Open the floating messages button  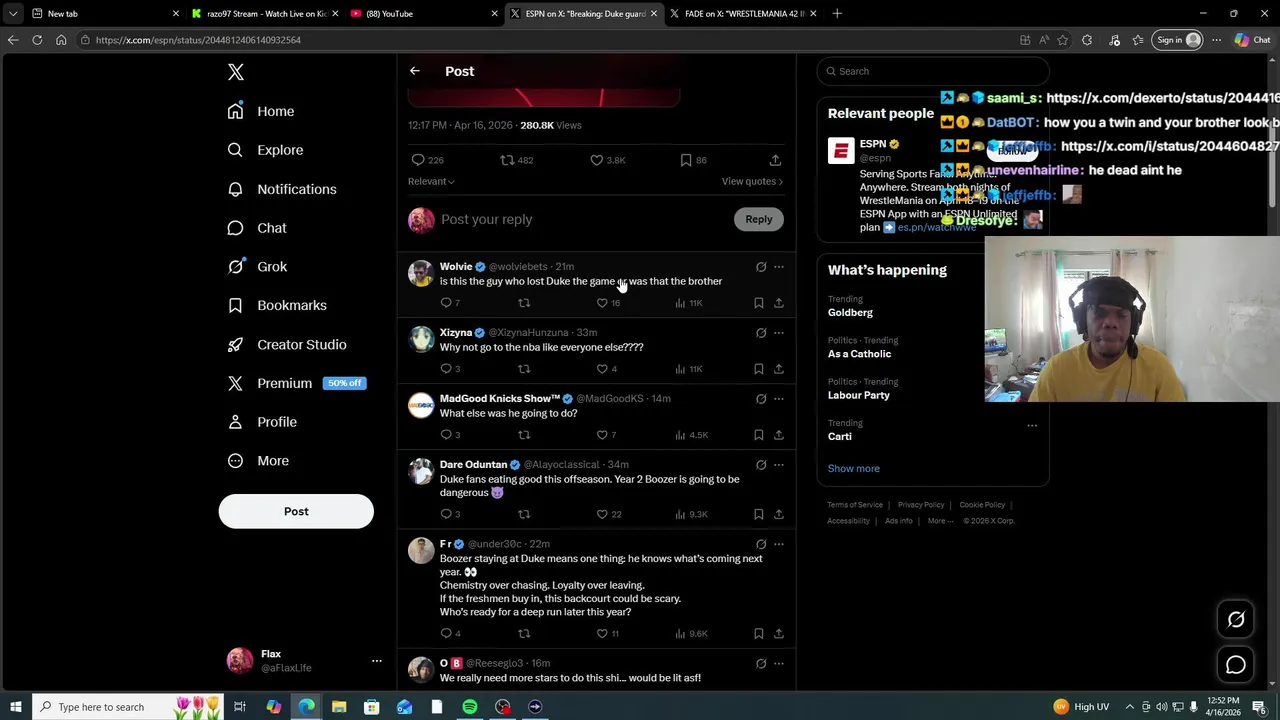(1236, 665)
